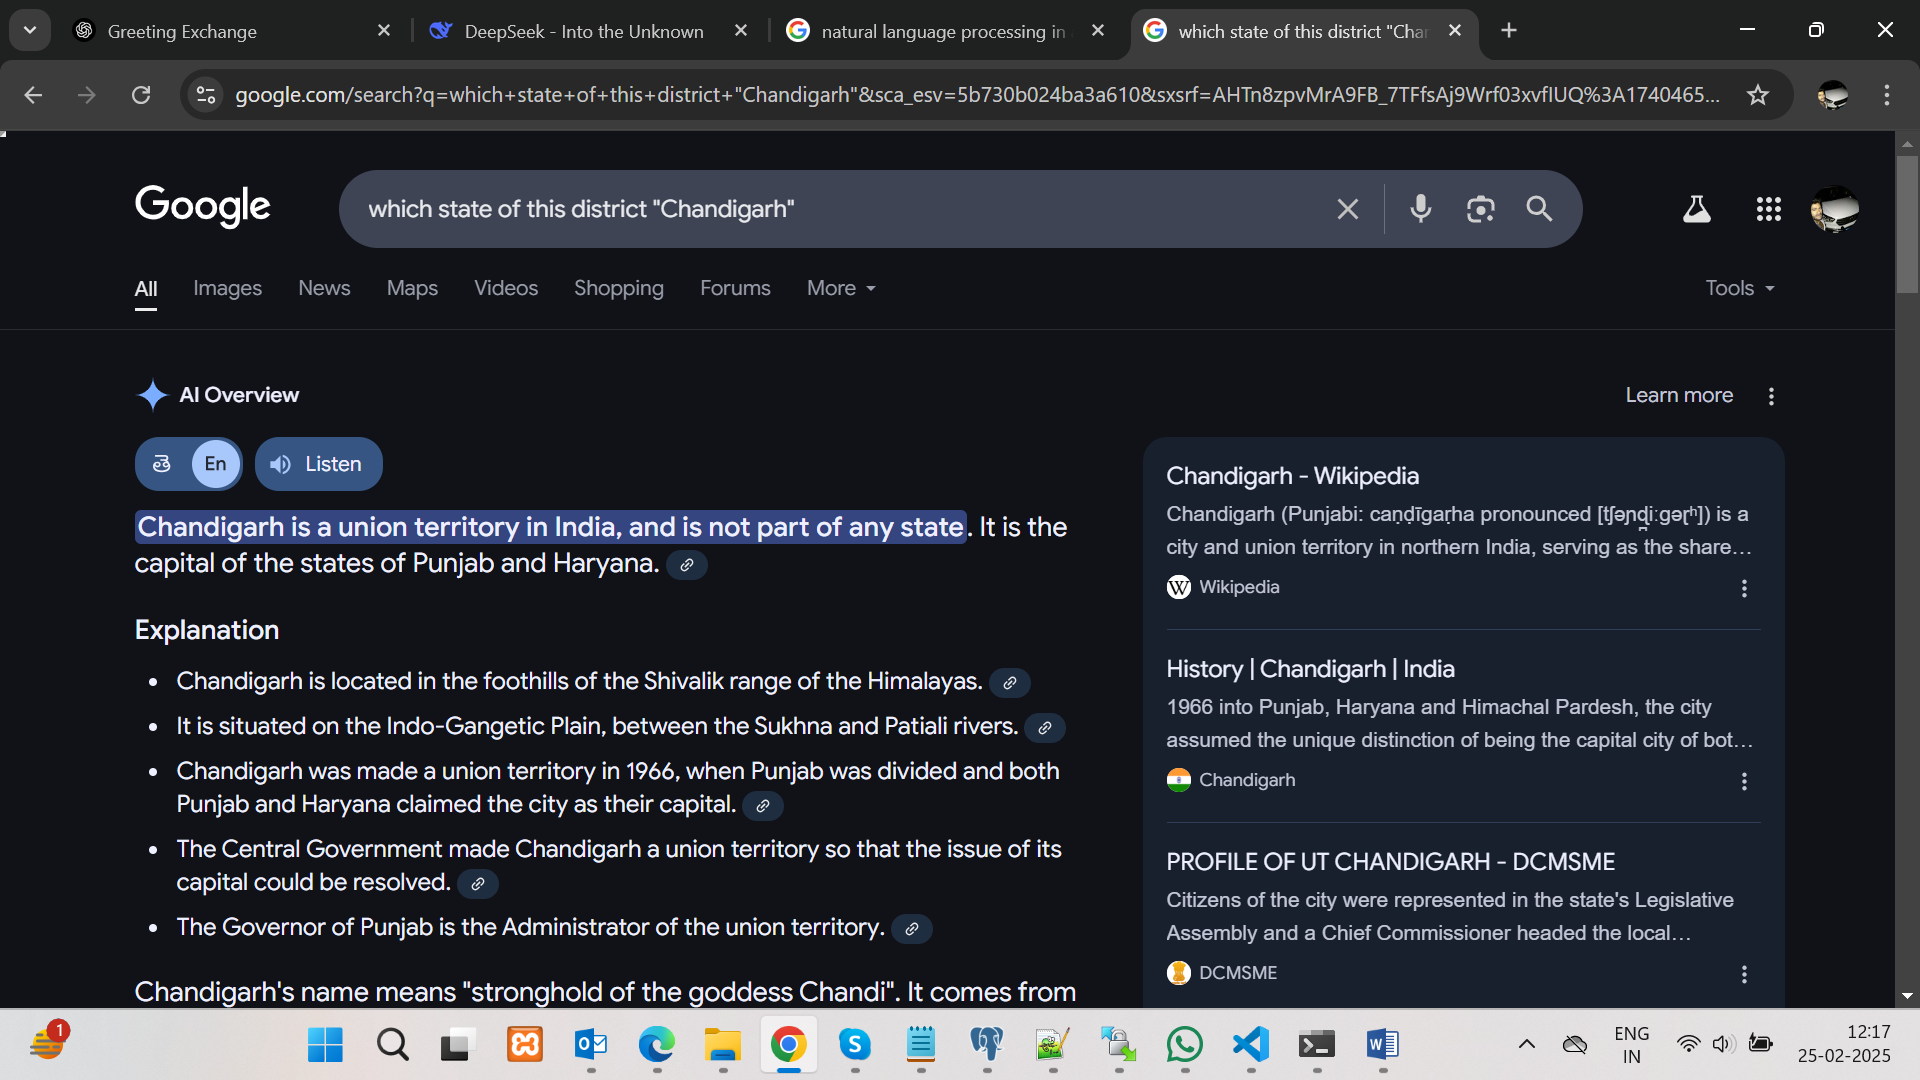Image resolution: width=1920 pixels, height=1080 pixels.
Task: Open options for Wikipedia source card
Action: (1744, 588)
